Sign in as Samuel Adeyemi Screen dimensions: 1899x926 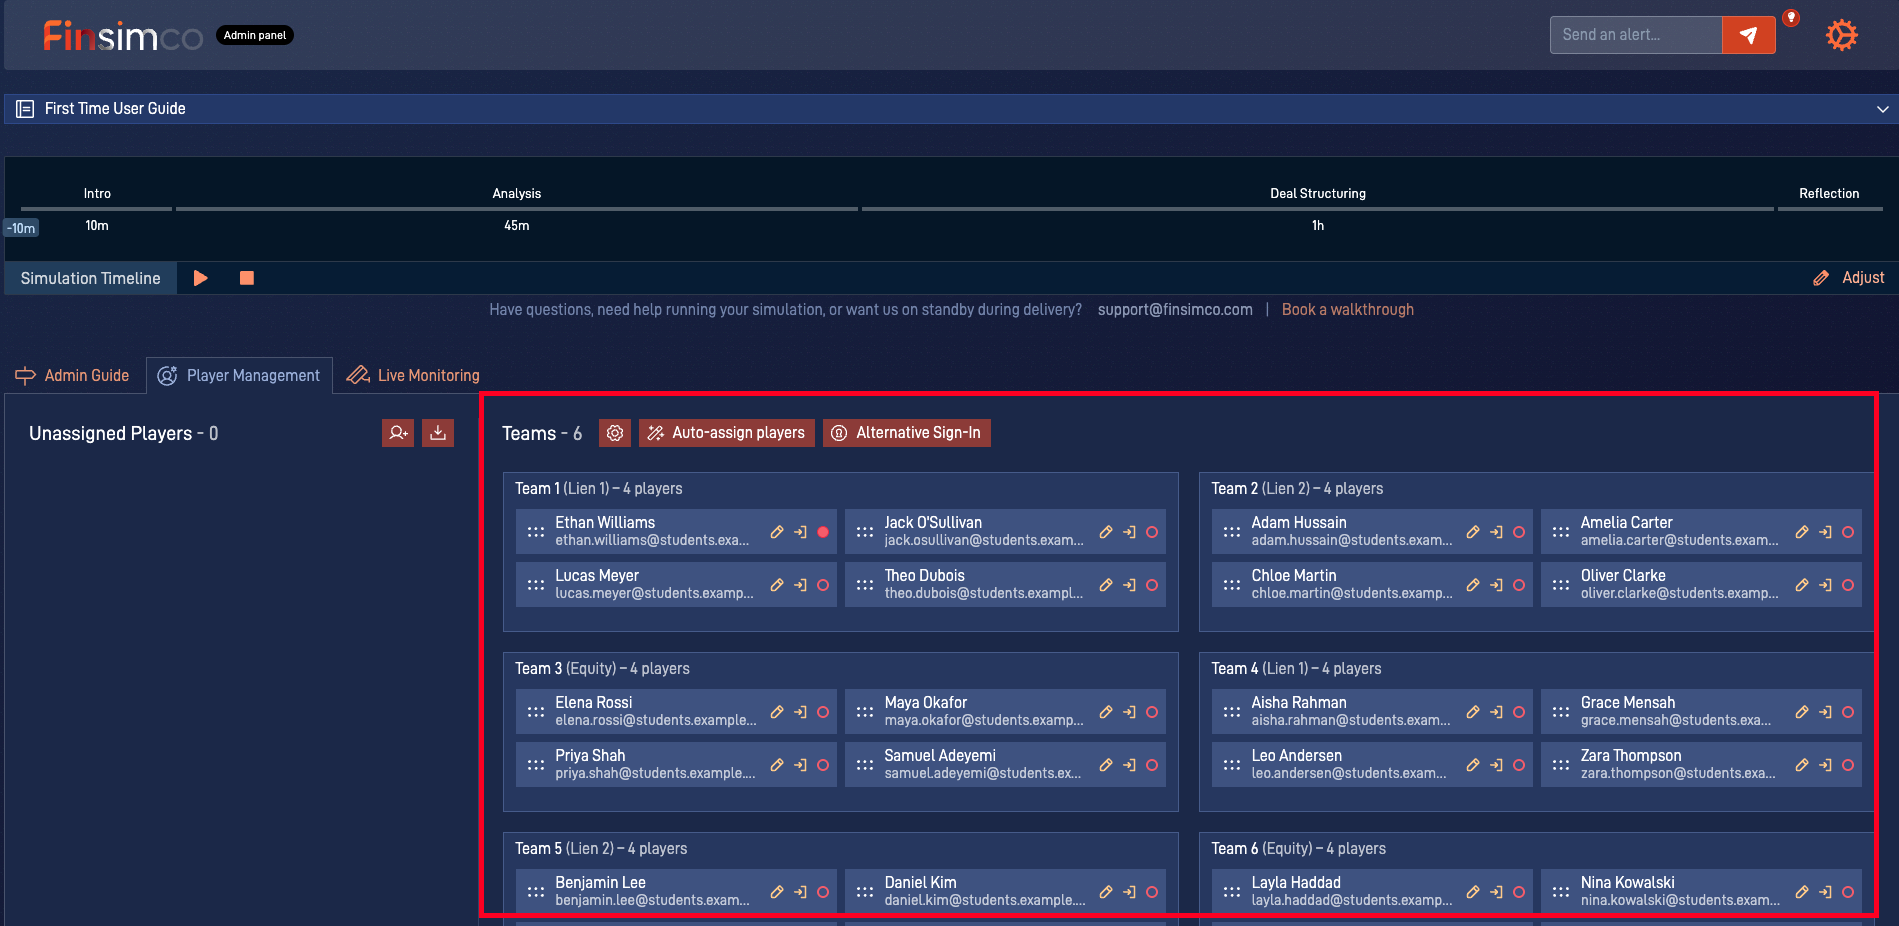tap(1129, 765)
